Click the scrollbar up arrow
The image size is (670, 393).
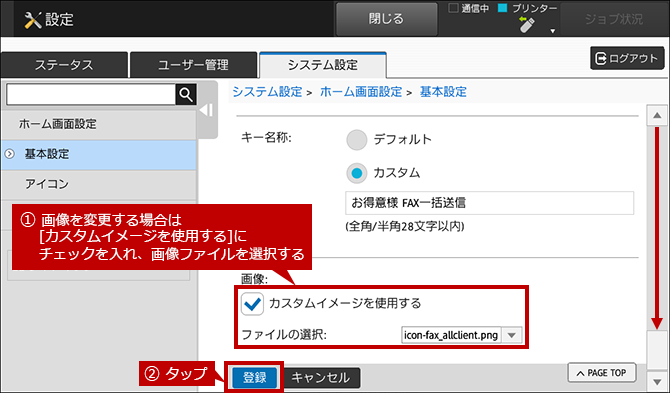tap(657, 115)
